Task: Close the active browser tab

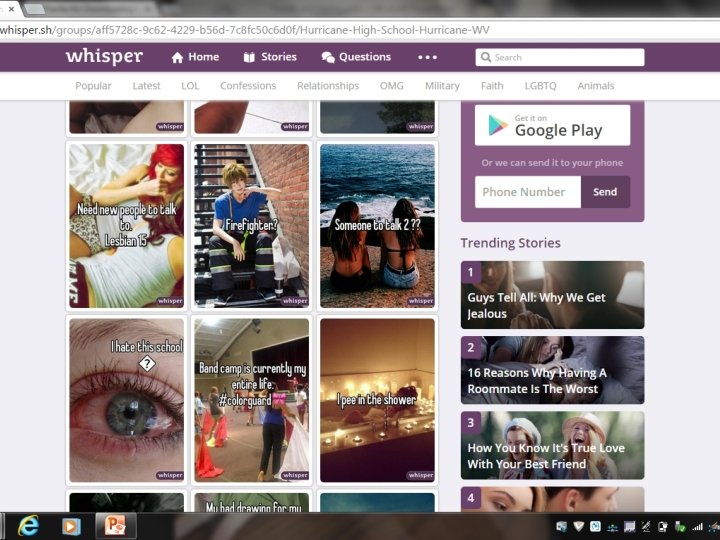Action: click(x=11, y=9)
